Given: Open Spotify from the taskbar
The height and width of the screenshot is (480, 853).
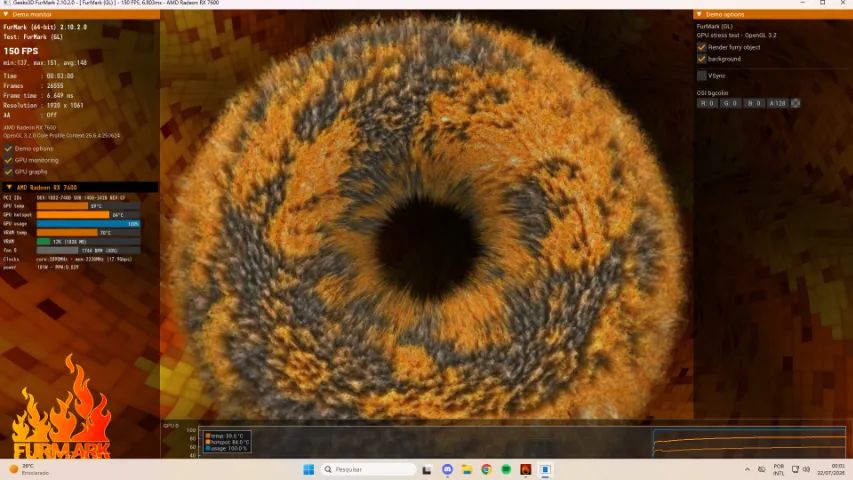Looking at the screenshot, I should tap(506, 470).
